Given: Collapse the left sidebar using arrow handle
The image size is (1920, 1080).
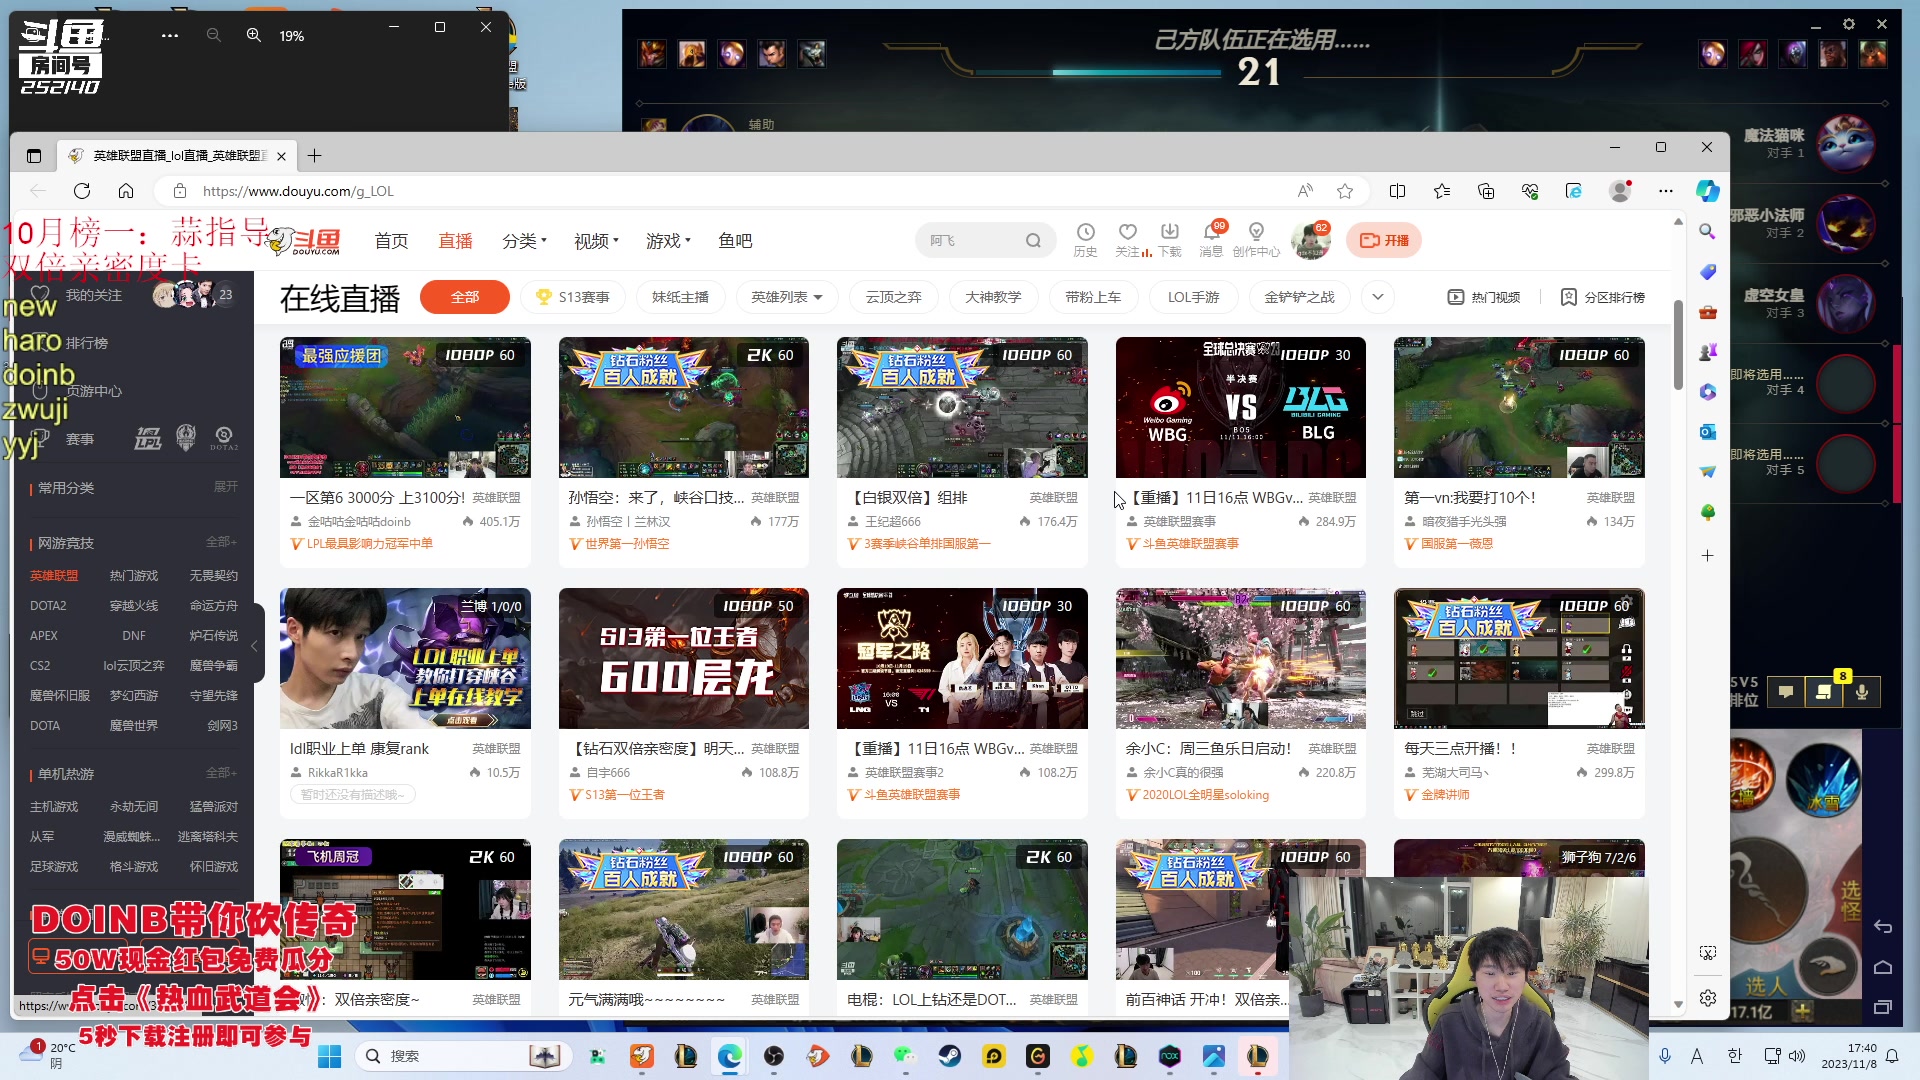Looking at the screenshot, I should click(255, 645).
